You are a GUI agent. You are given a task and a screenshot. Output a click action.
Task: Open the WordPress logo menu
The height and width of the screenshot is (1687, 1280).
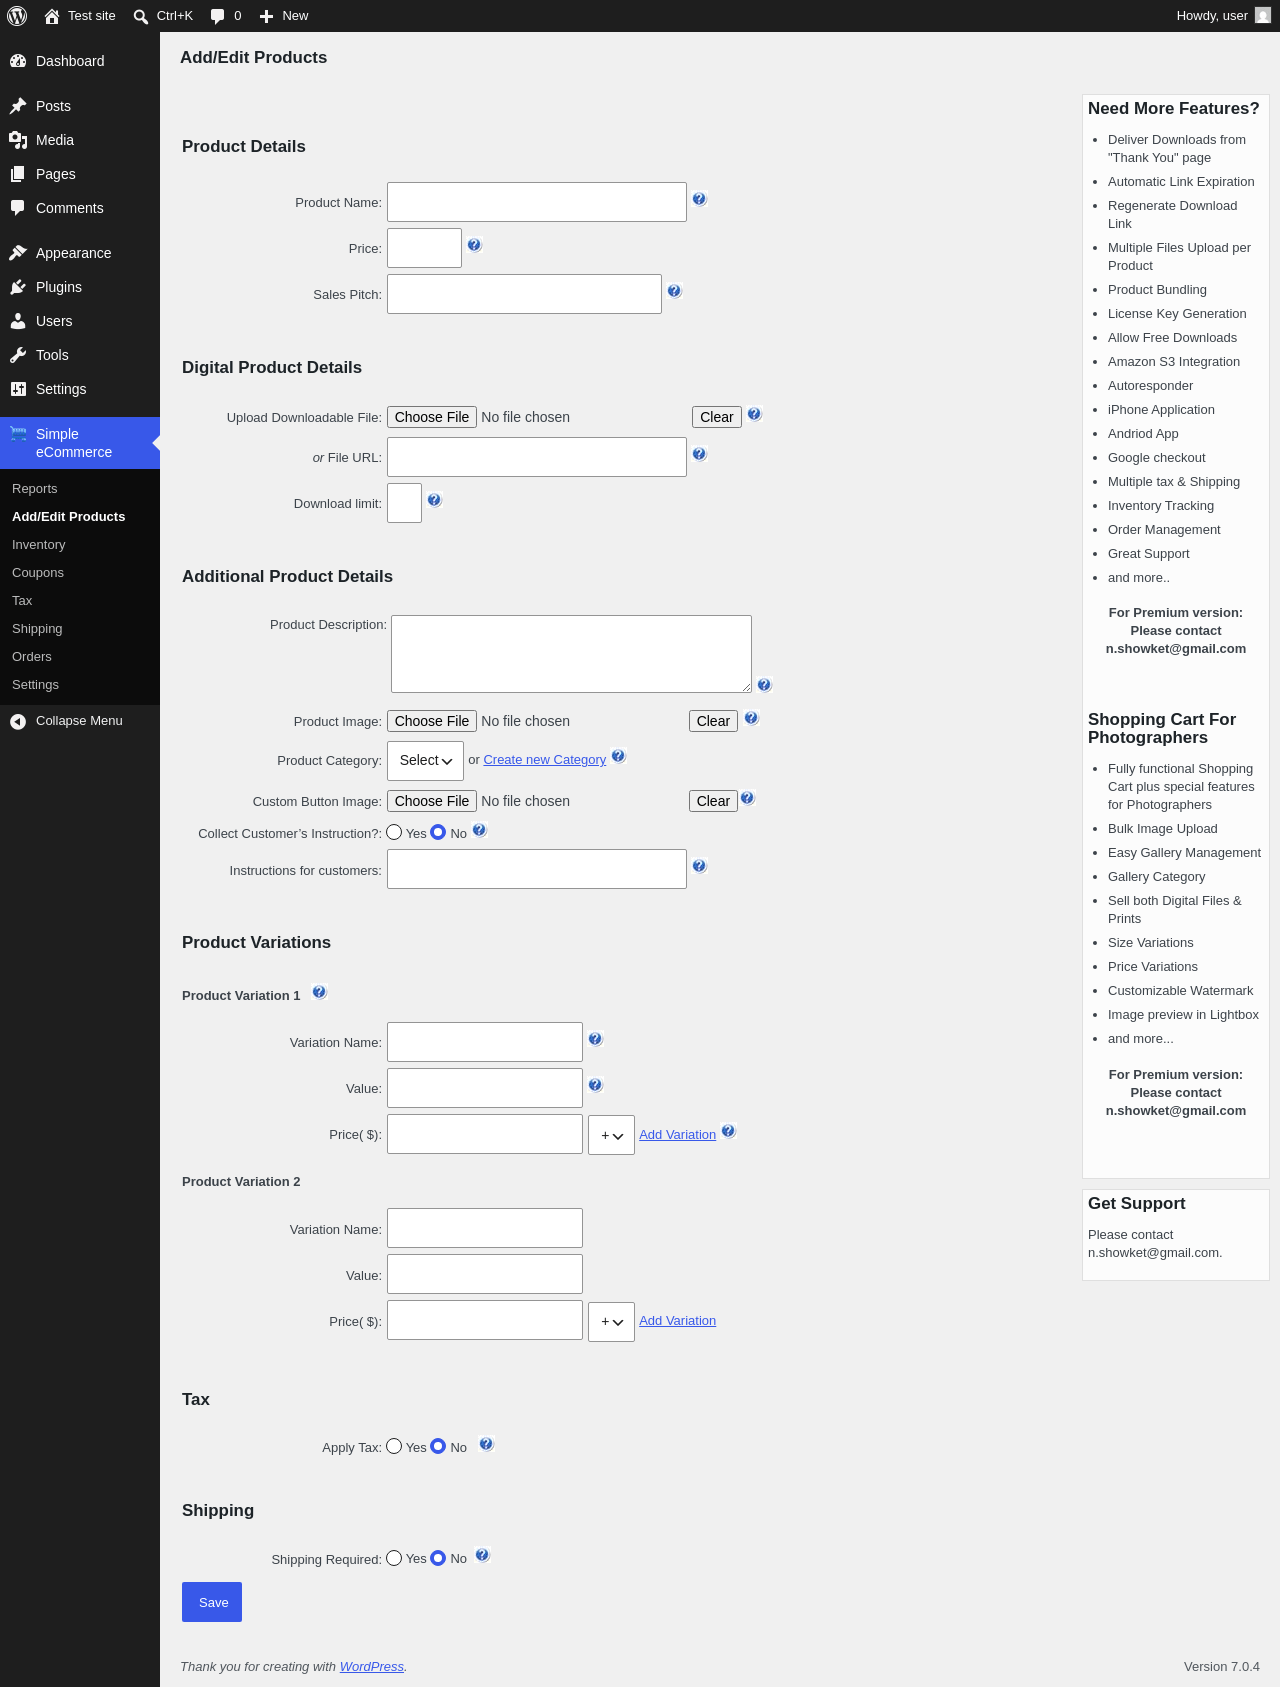click(x=17, y=16)
